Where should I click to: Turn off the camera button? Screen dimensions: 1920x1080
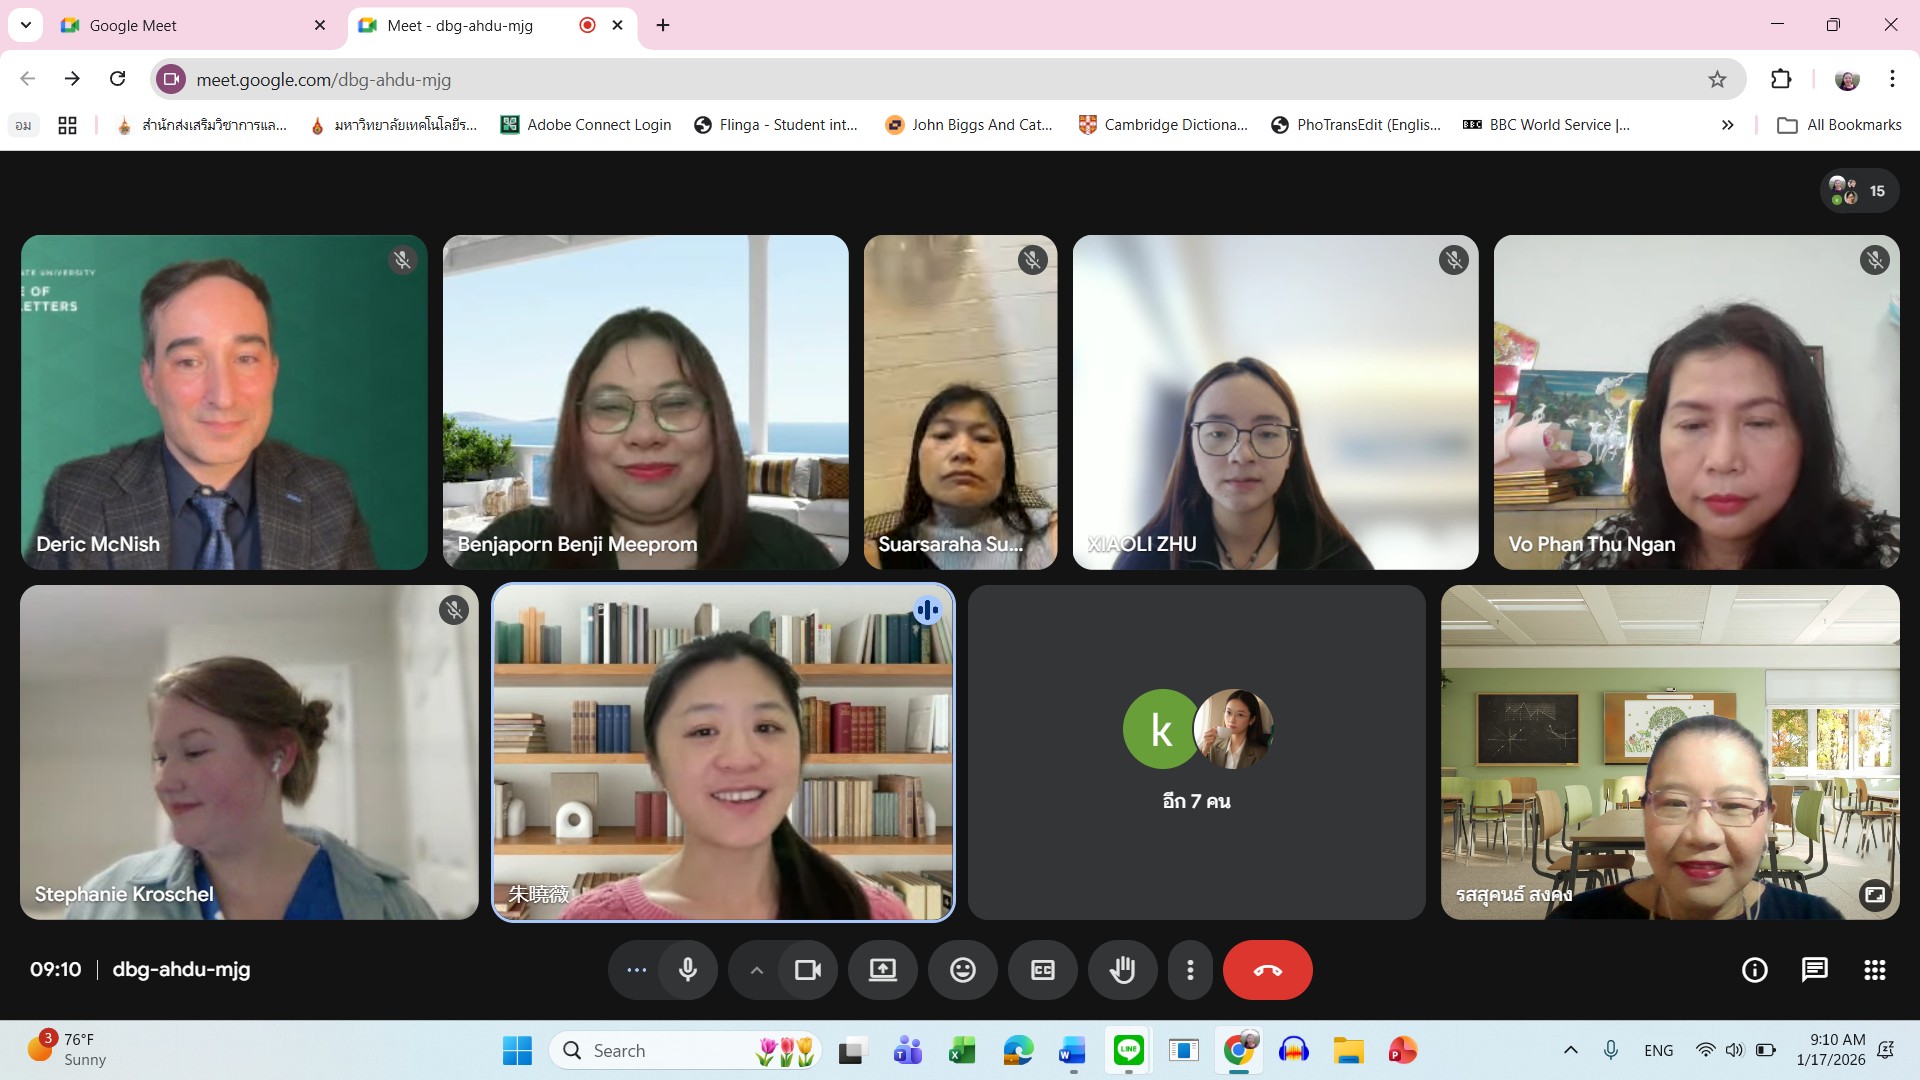[x=807, y=970]
